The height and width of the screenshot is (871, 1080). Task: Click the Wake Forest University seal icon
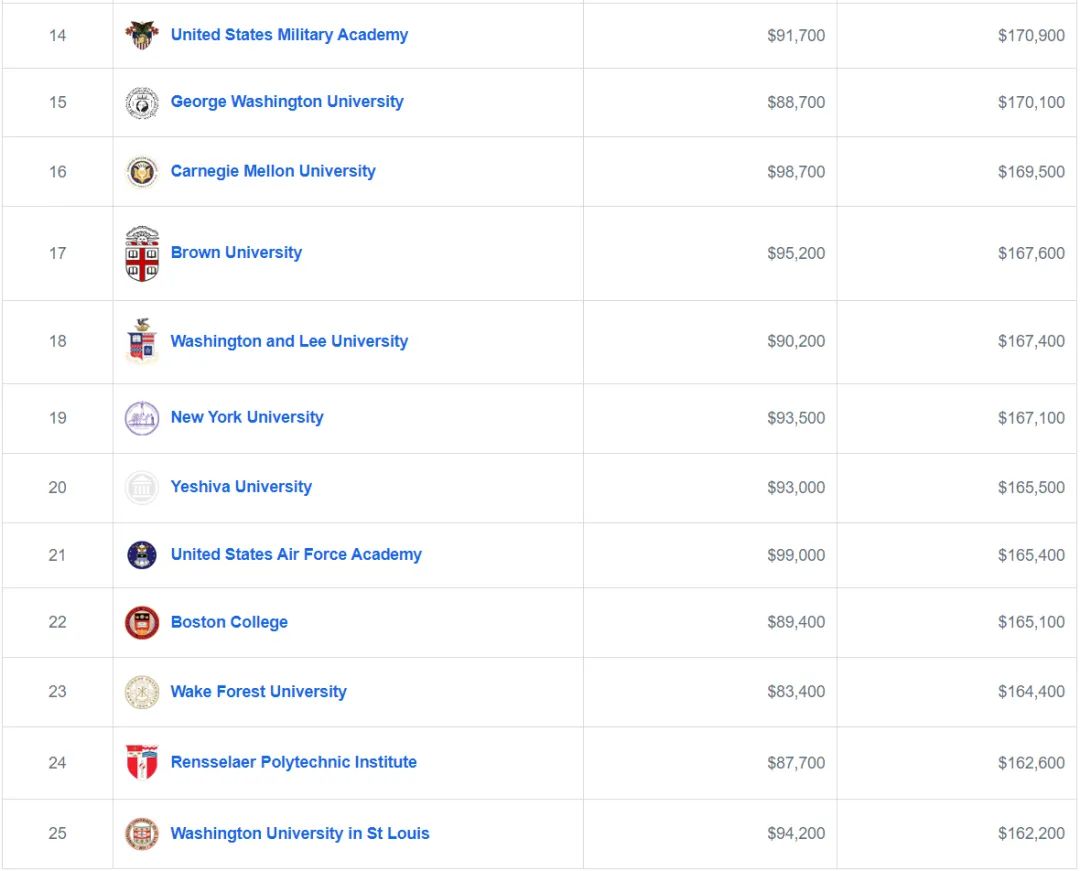(x=142, y=692)
